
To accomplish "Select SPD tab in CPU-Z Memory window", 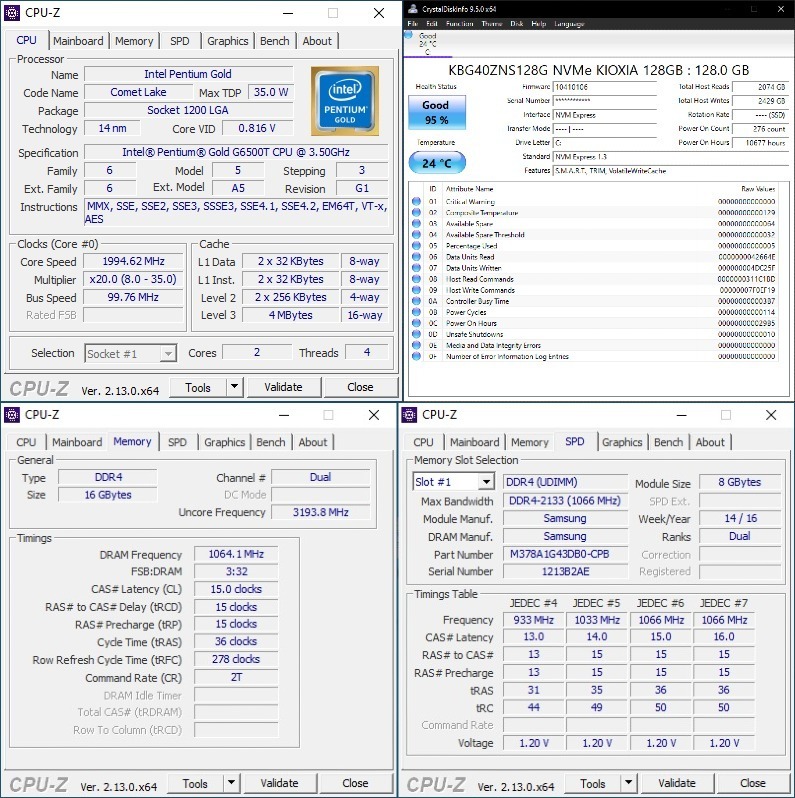I will pos(177,442).
